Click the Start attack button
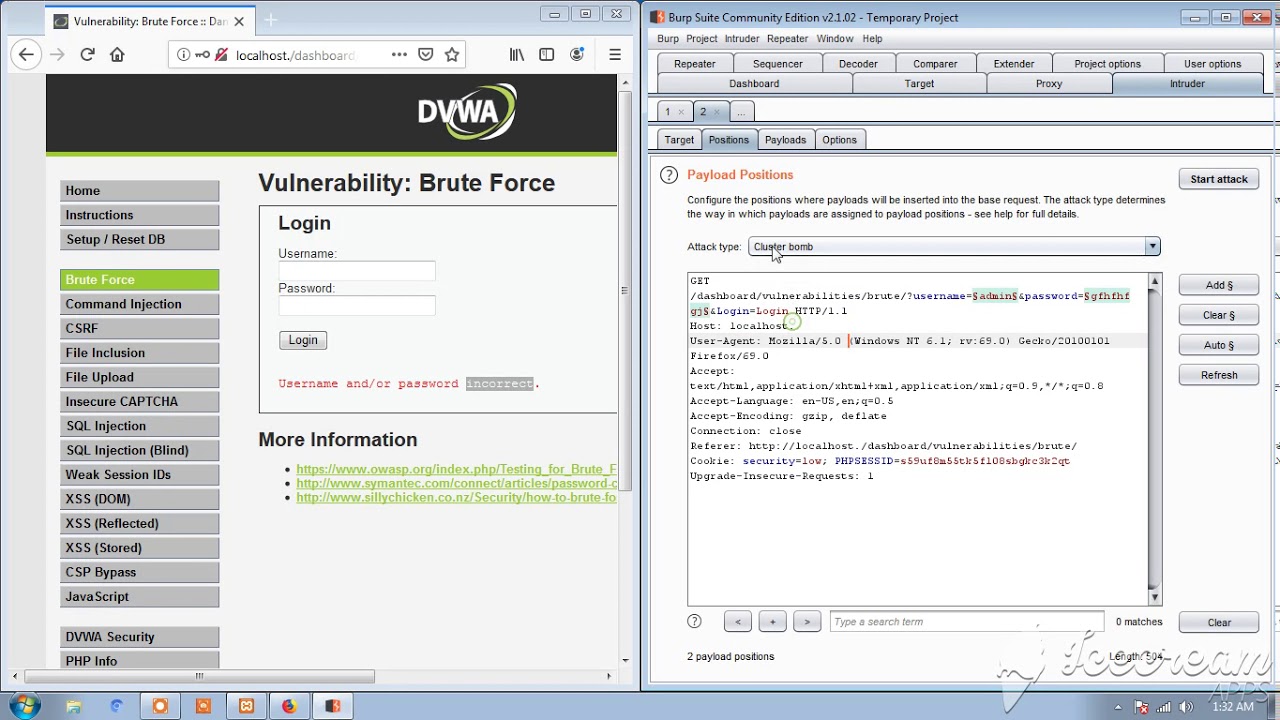Image resolution: width=1280 pixels, height=720 pixels. (x=1218, y=179)
